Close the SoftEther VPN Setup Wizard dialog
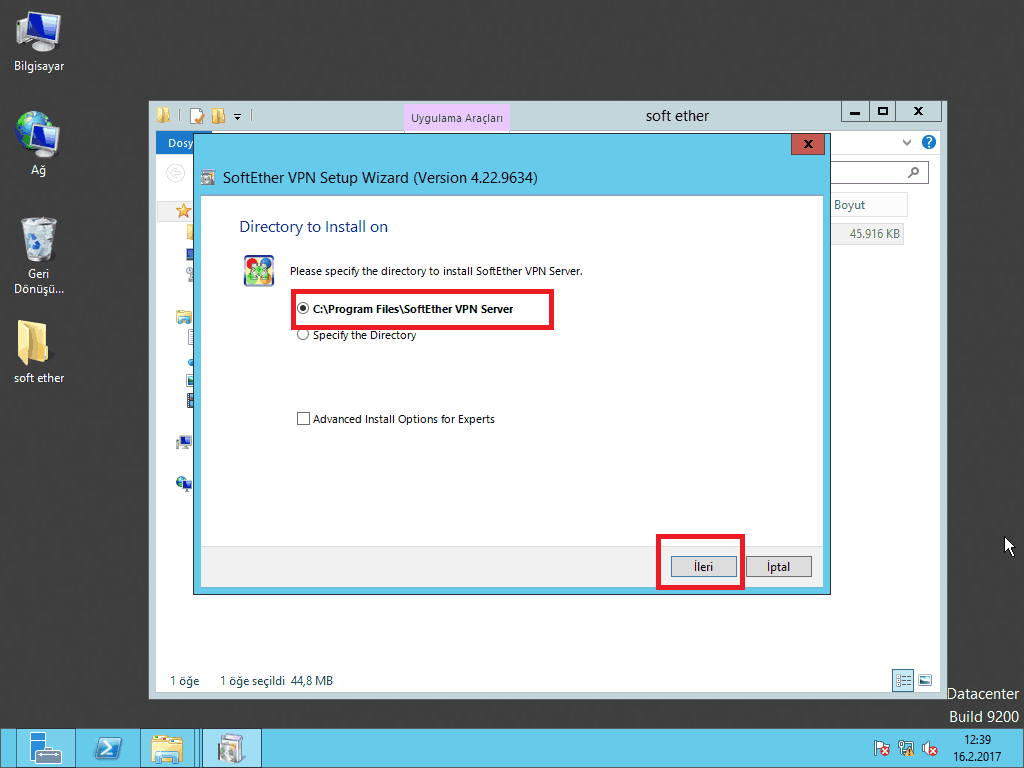The image size is (1024, 768). click(x=808, y=144)
